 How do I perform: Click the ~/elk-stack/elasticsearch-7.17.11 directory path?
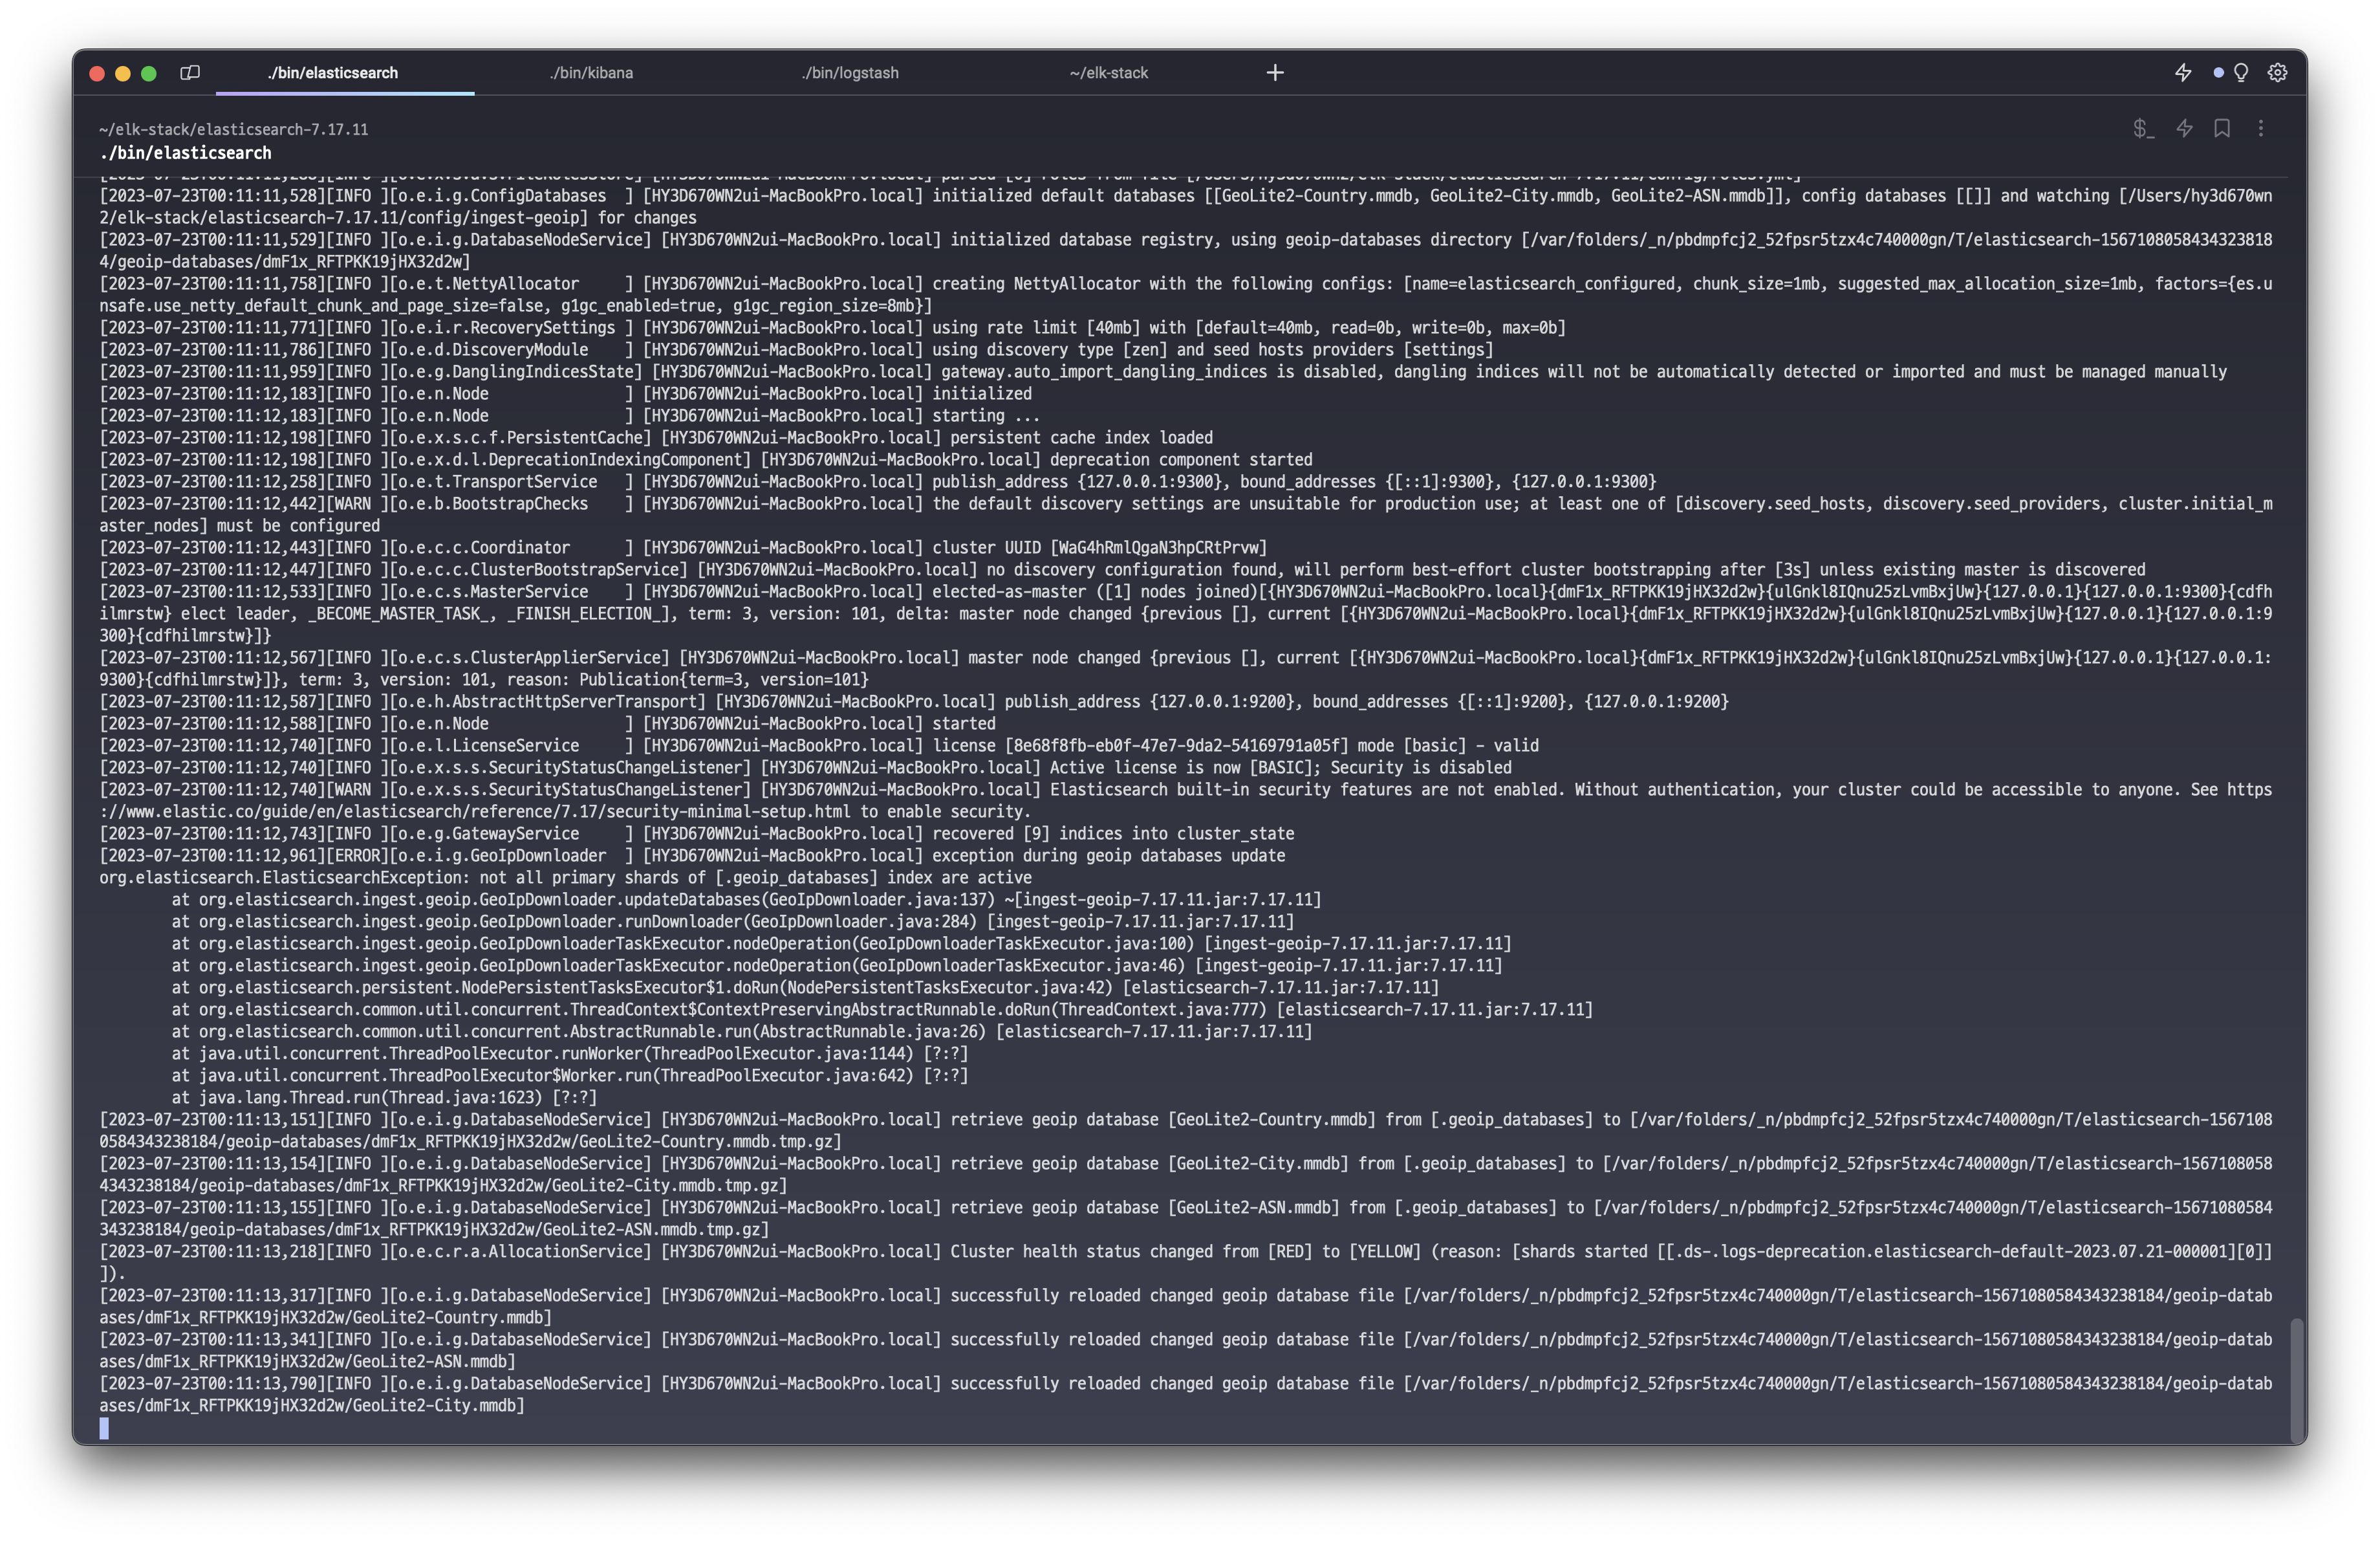click(233, 130)
